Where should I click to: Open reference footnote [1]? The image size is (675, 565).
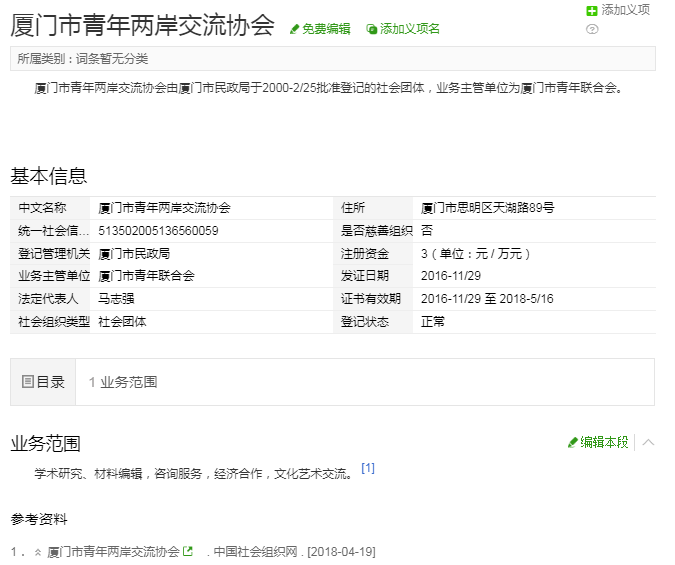coord(368,468)
